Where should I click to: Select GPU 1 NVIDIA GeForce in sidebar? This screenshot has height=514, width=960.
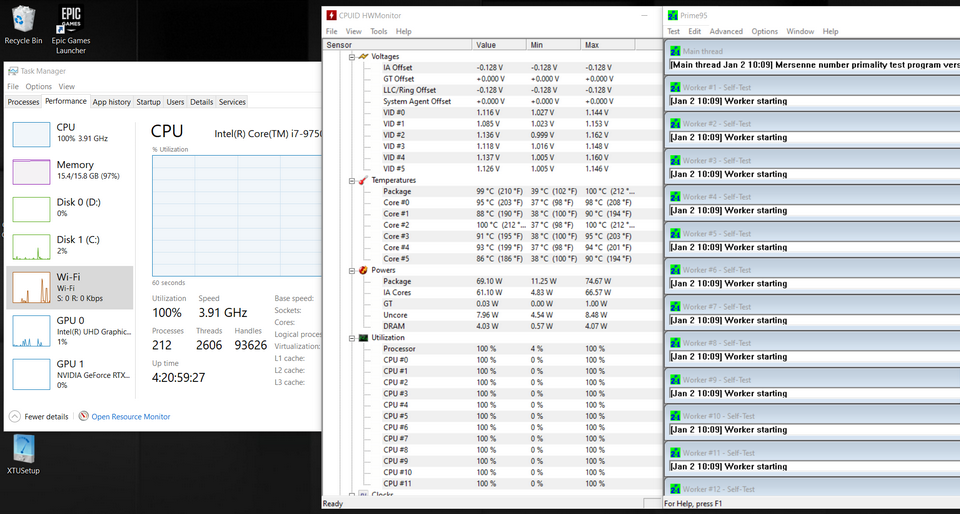70,371
